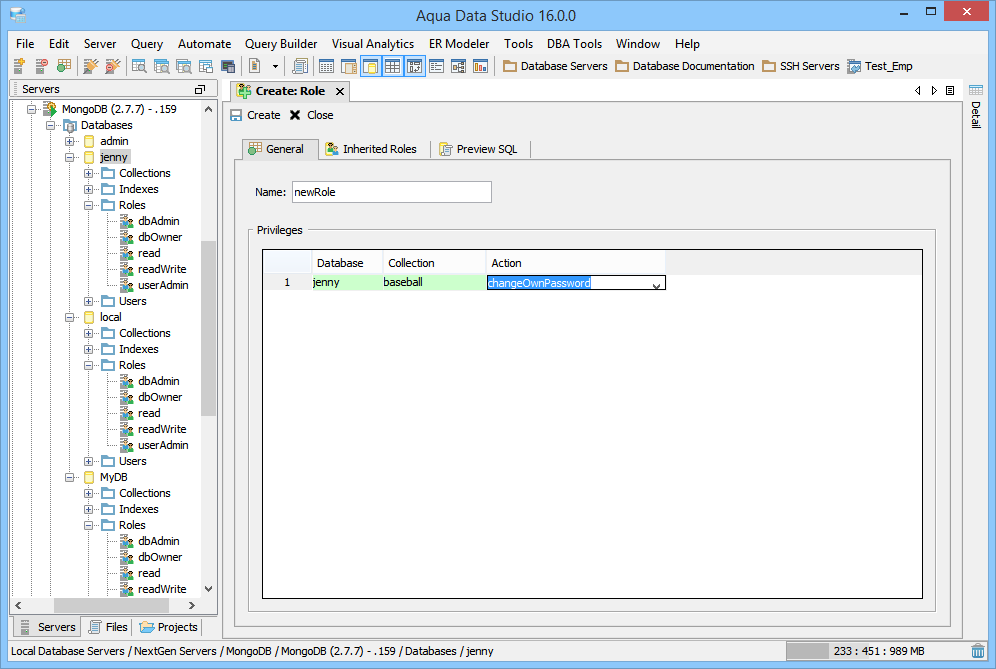Maximize the Servers panel with restore icon
The image size is (996, 669).
coord(200,90)
